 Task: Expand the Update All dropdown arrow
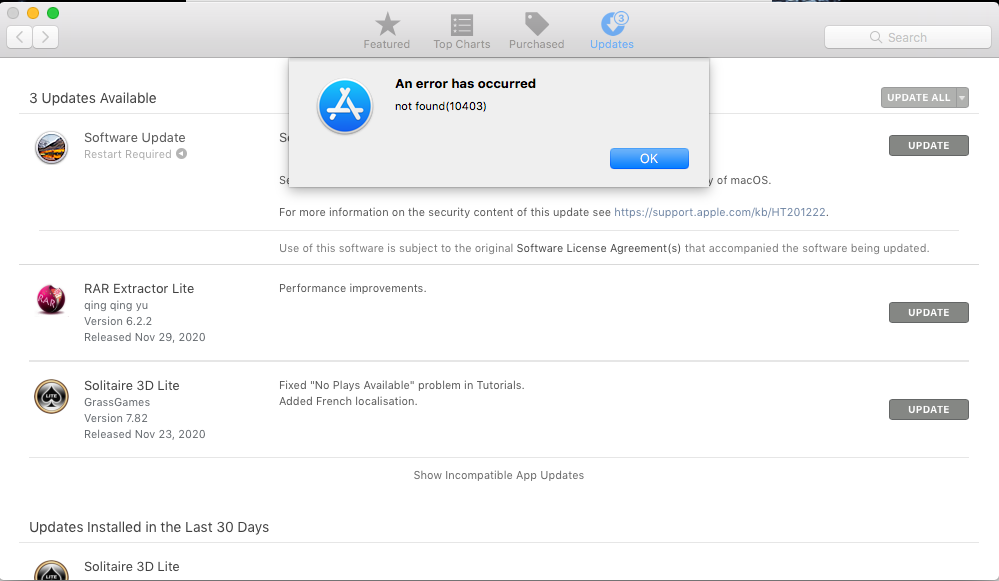[x=960, y=98]
